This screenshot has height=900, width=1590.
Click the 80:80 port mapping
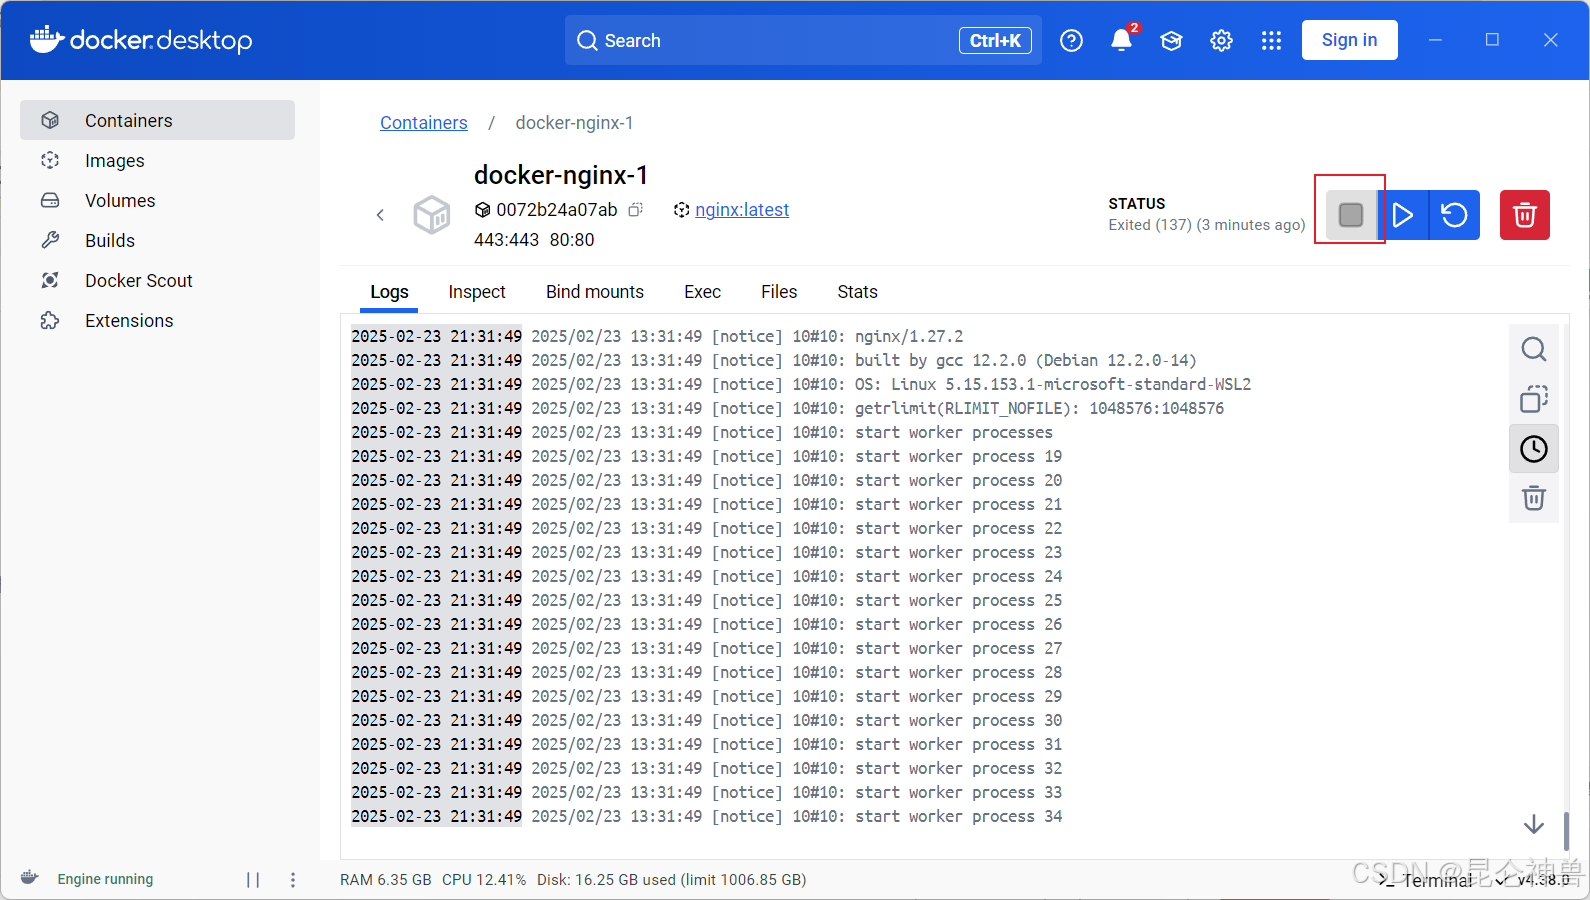(x=572, y=240)
